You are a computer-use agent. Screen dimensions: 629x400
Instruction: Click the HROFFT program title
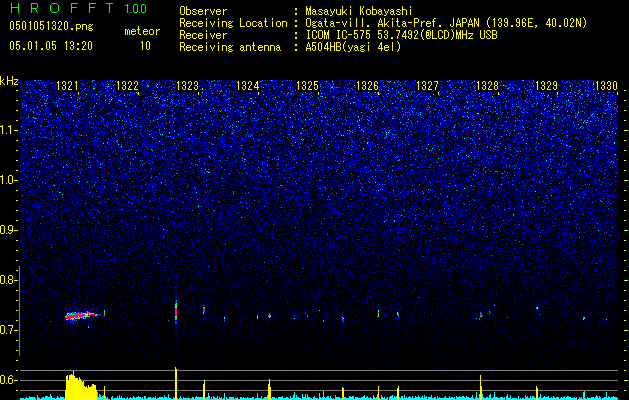pyautogui.click(x=61, y=8)
